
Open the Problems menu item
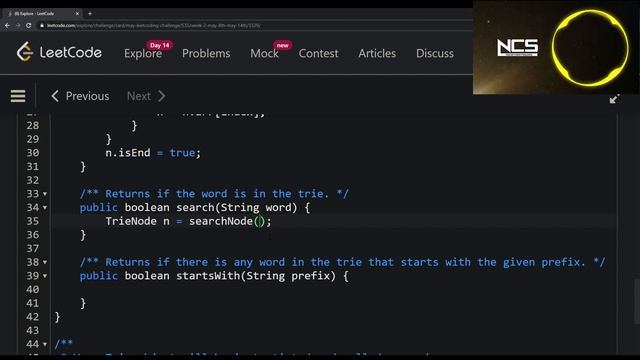(x=206, y=53)
